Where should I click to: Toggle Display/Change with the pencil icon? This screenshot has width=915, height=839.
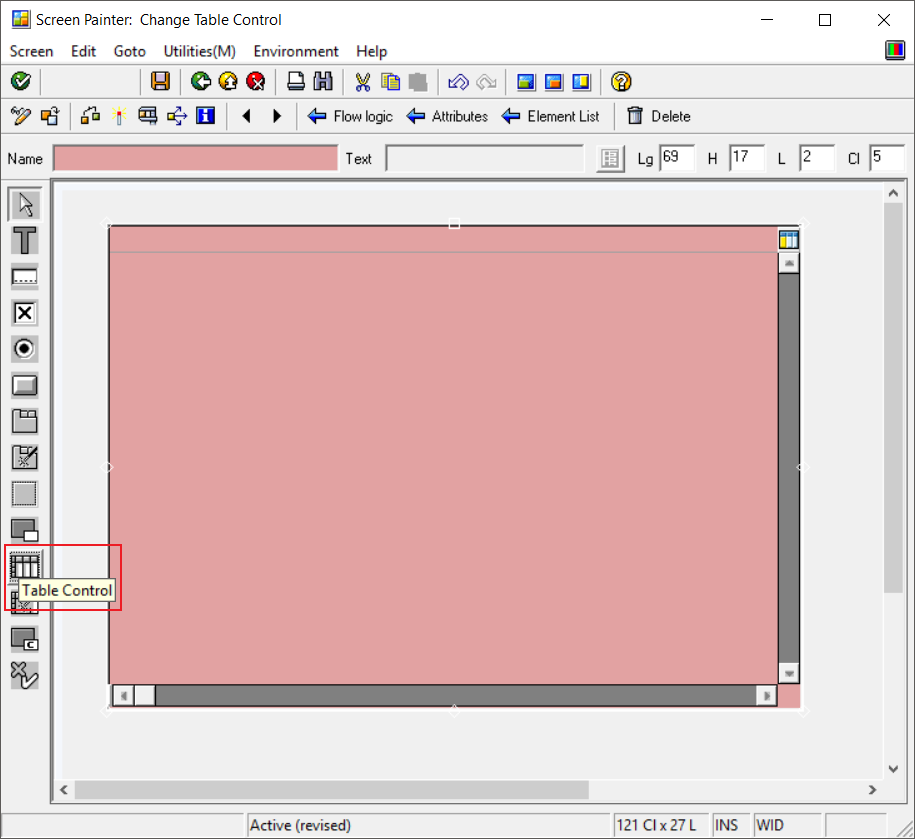21,116
